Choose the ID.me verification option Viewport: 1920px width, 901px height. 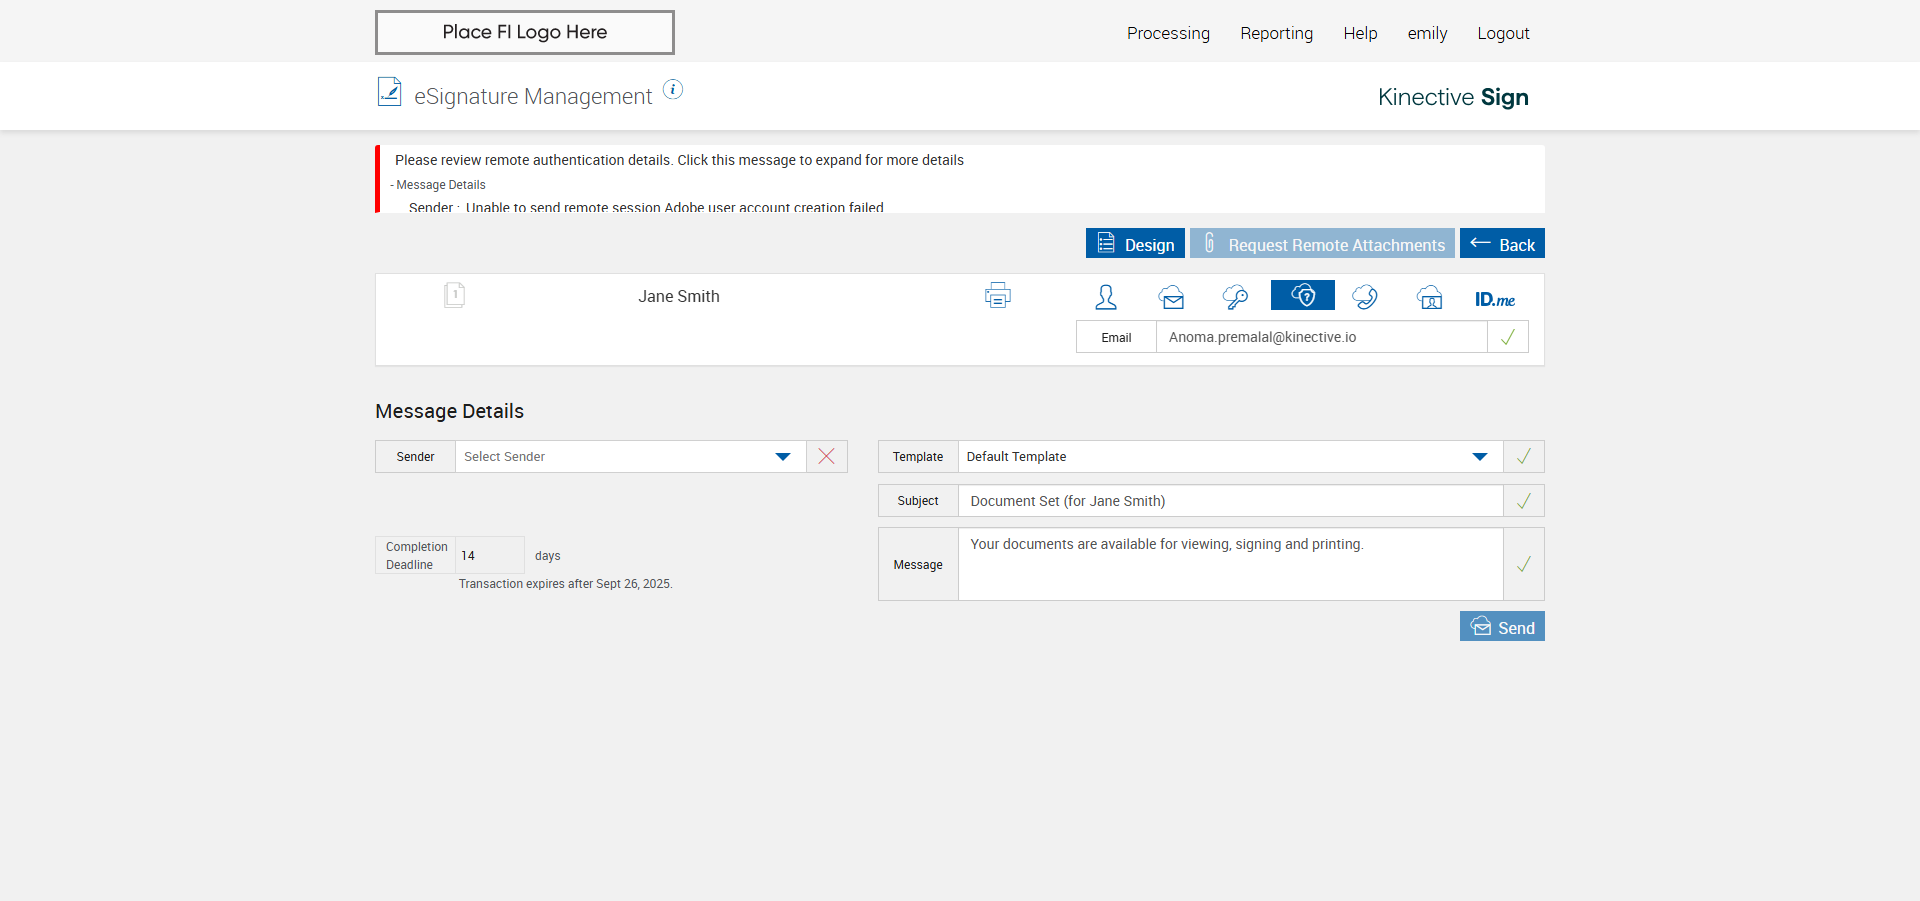[x=1494, y=299]
